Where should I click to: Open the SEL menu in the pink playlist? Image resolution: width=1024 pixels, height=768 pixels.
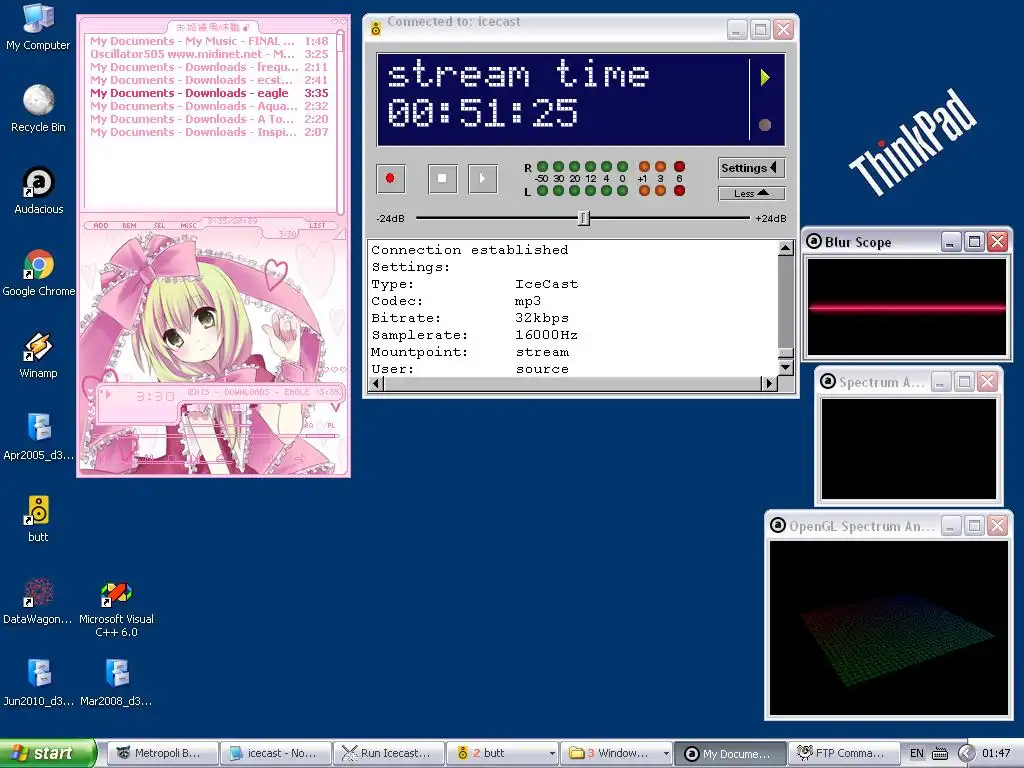pyautogui.click(x=159, y=225)
